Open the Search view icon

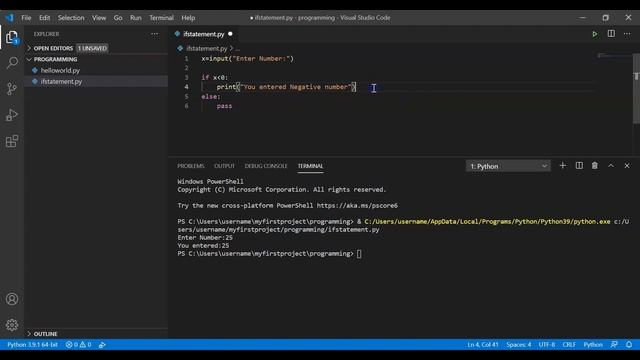[12, 62]
